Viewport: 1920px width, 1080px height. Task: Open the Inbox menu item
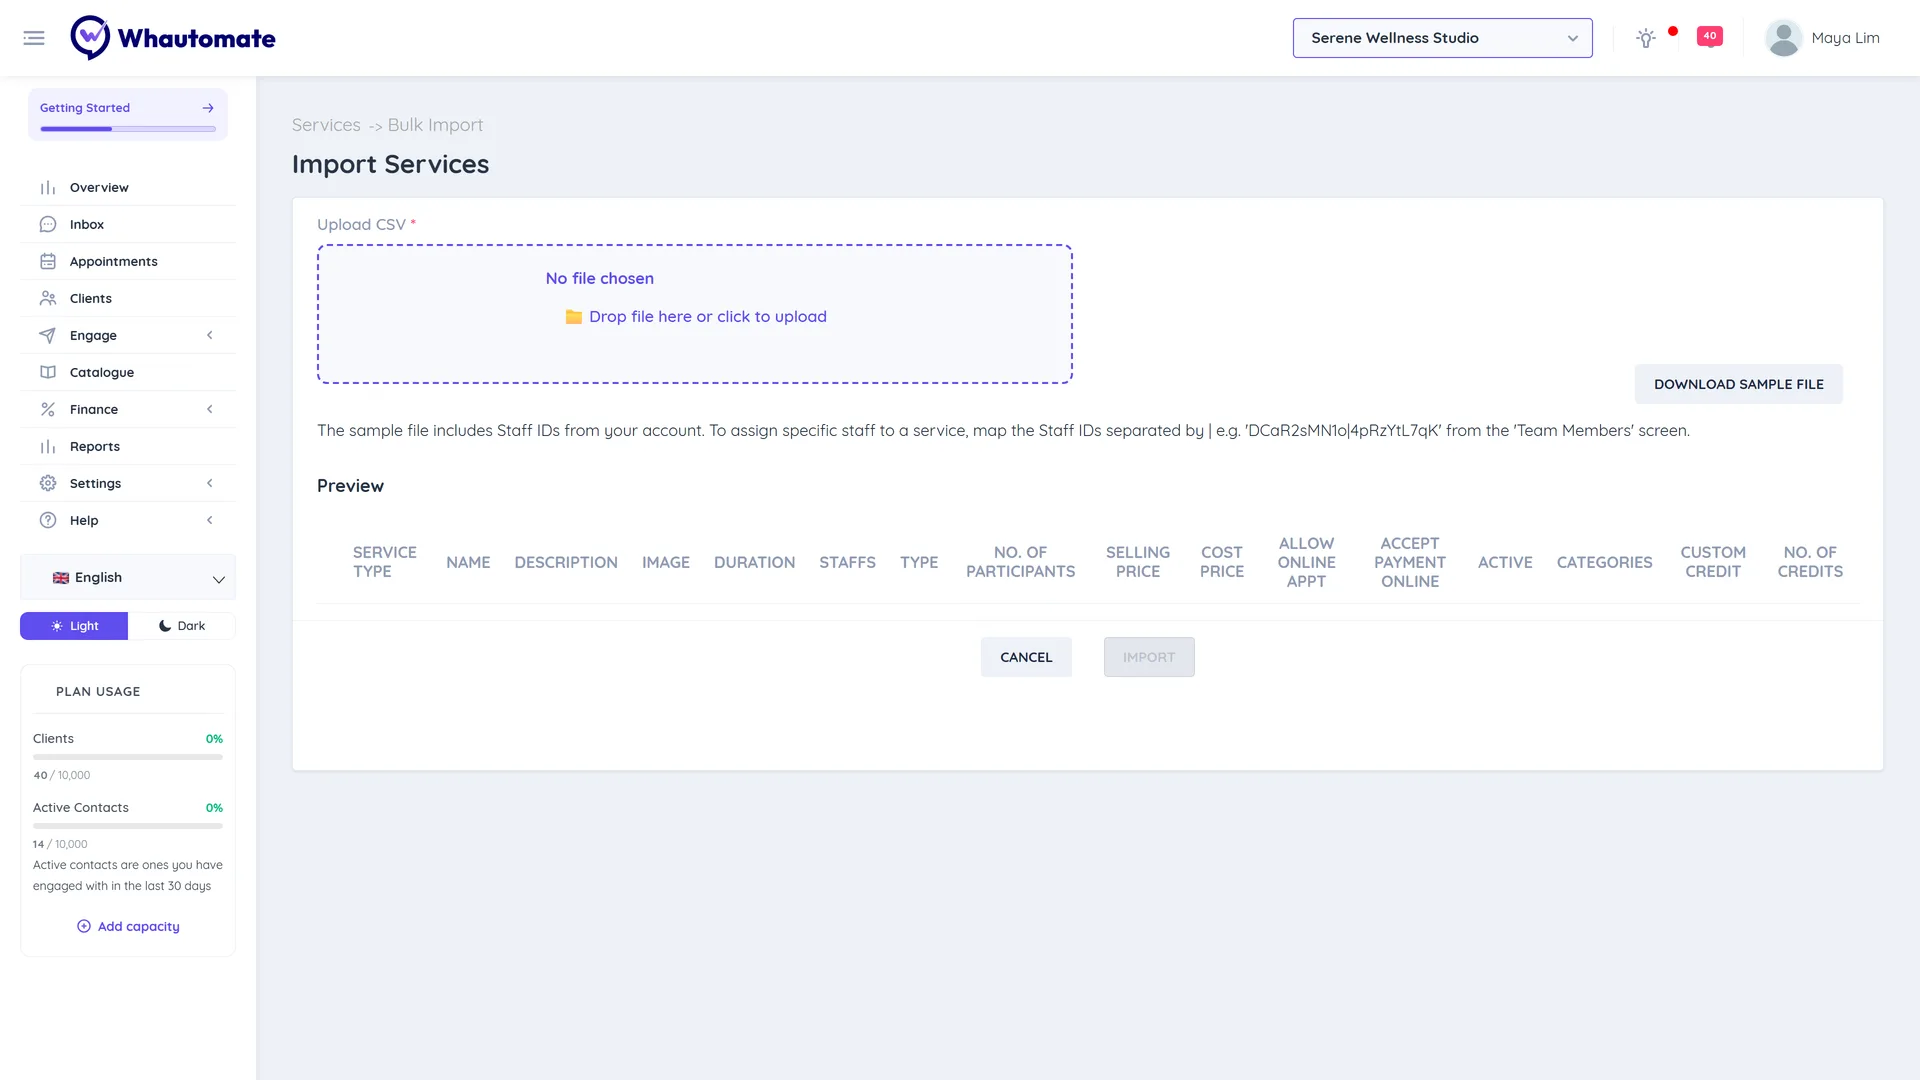point(128,225)
